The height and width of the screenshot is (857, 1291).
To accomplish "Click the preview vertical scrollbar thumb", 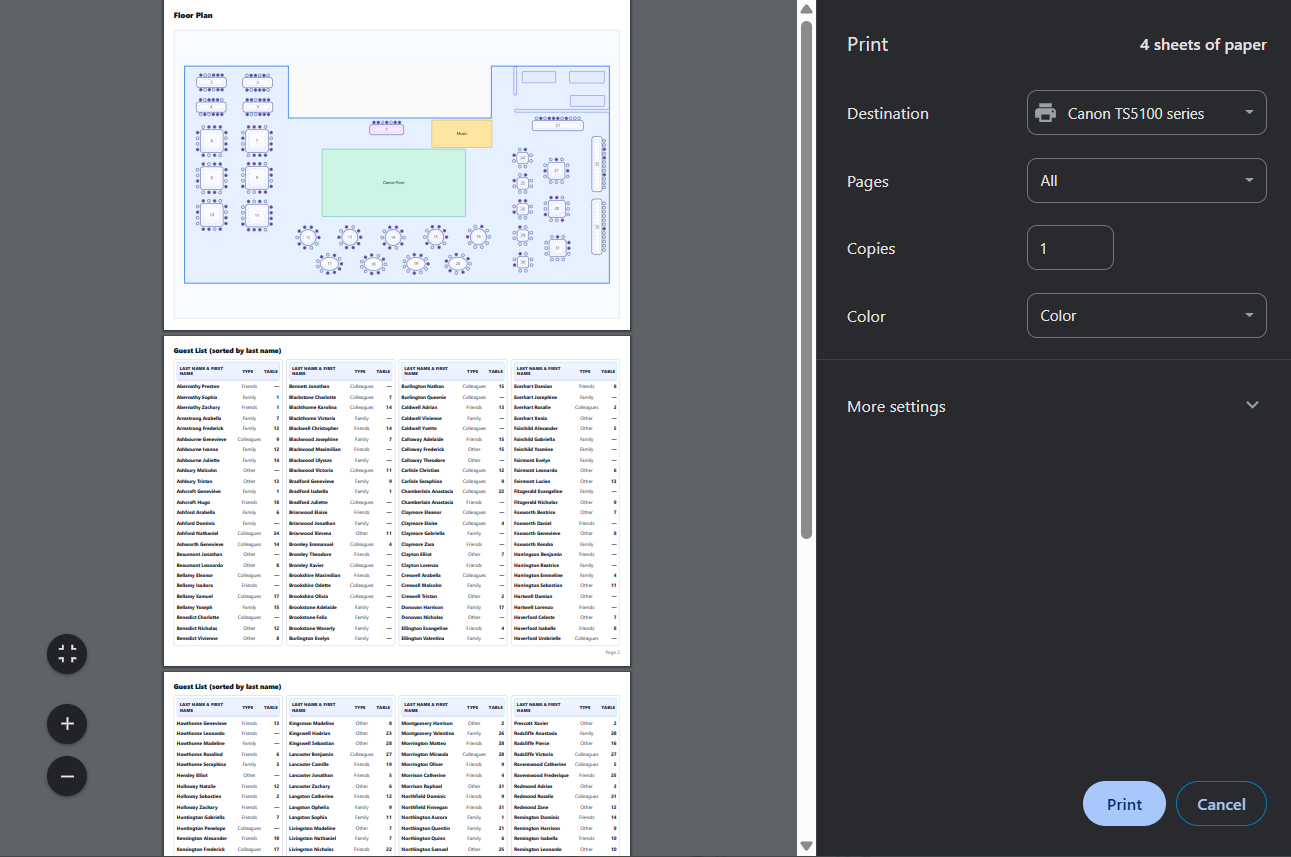I will (x=806, y=280).
